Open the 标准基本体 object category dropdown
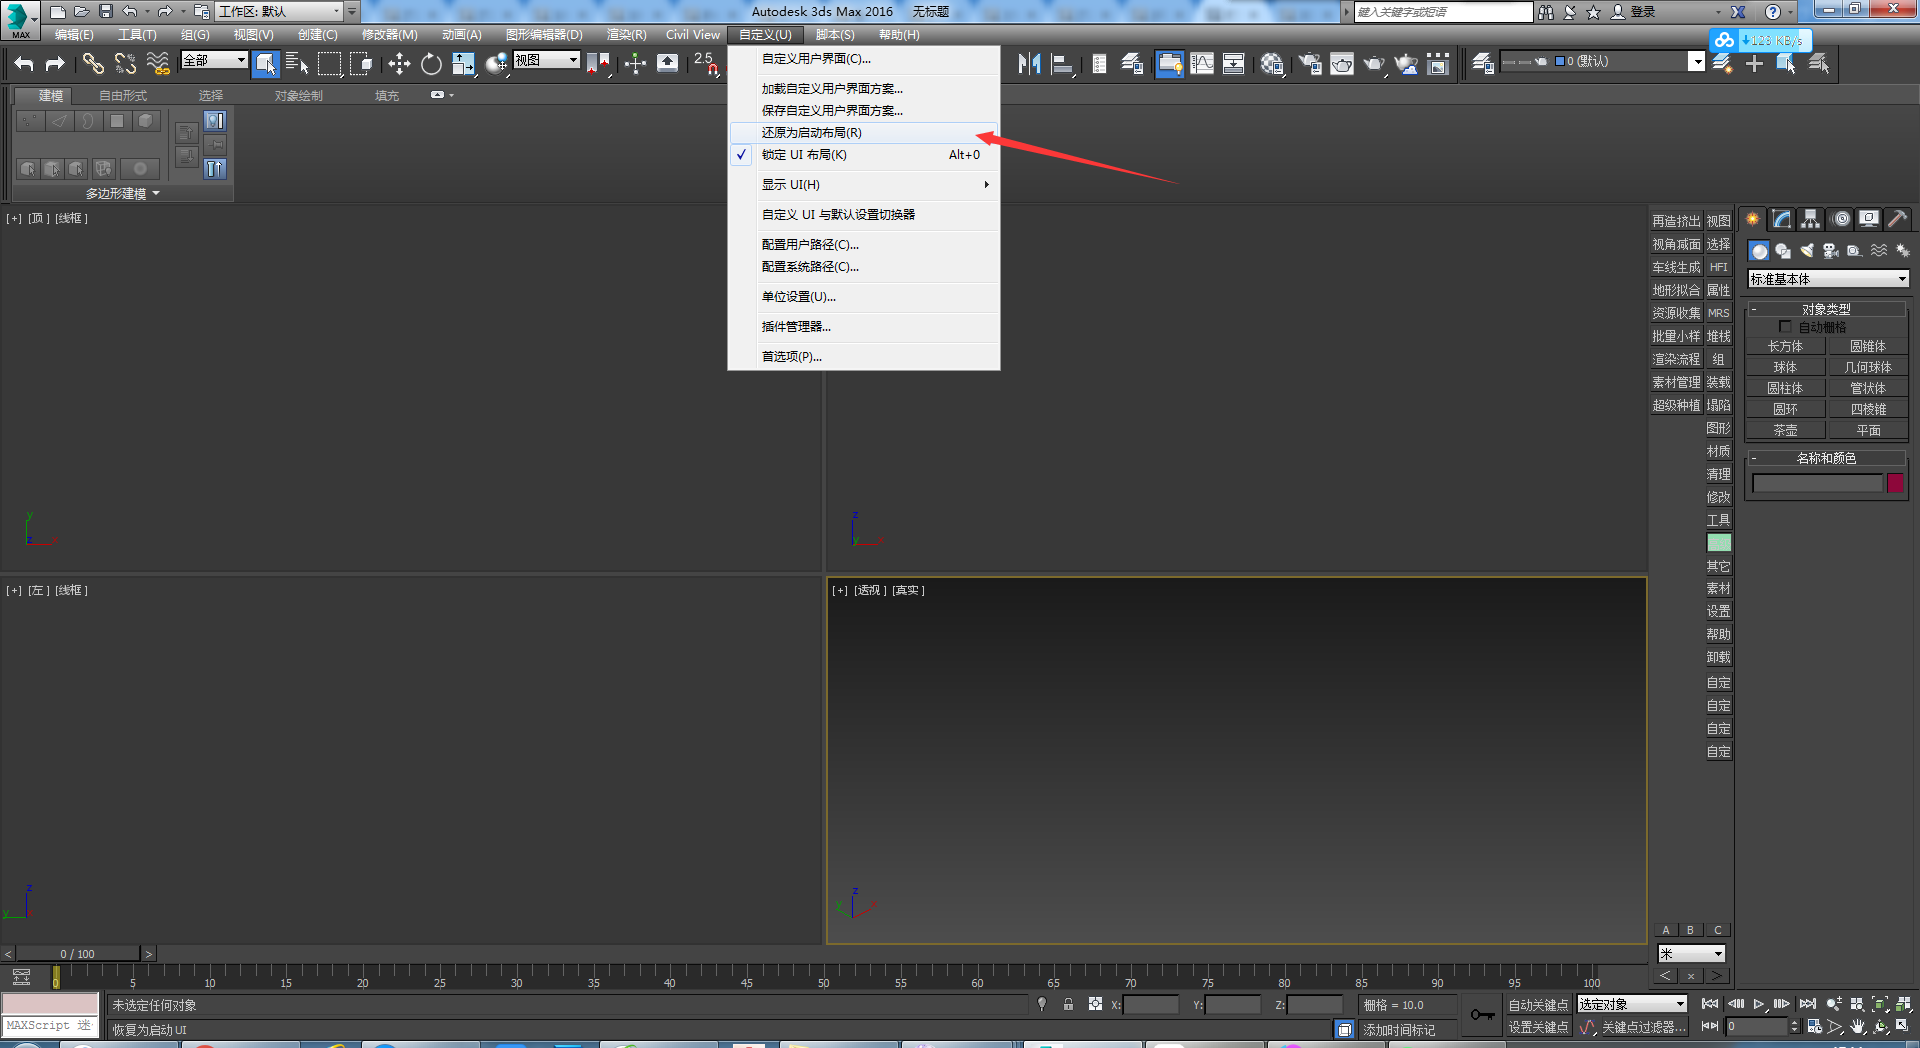This screenshot has height=1048, width=1920. (x=1828, y=279)
